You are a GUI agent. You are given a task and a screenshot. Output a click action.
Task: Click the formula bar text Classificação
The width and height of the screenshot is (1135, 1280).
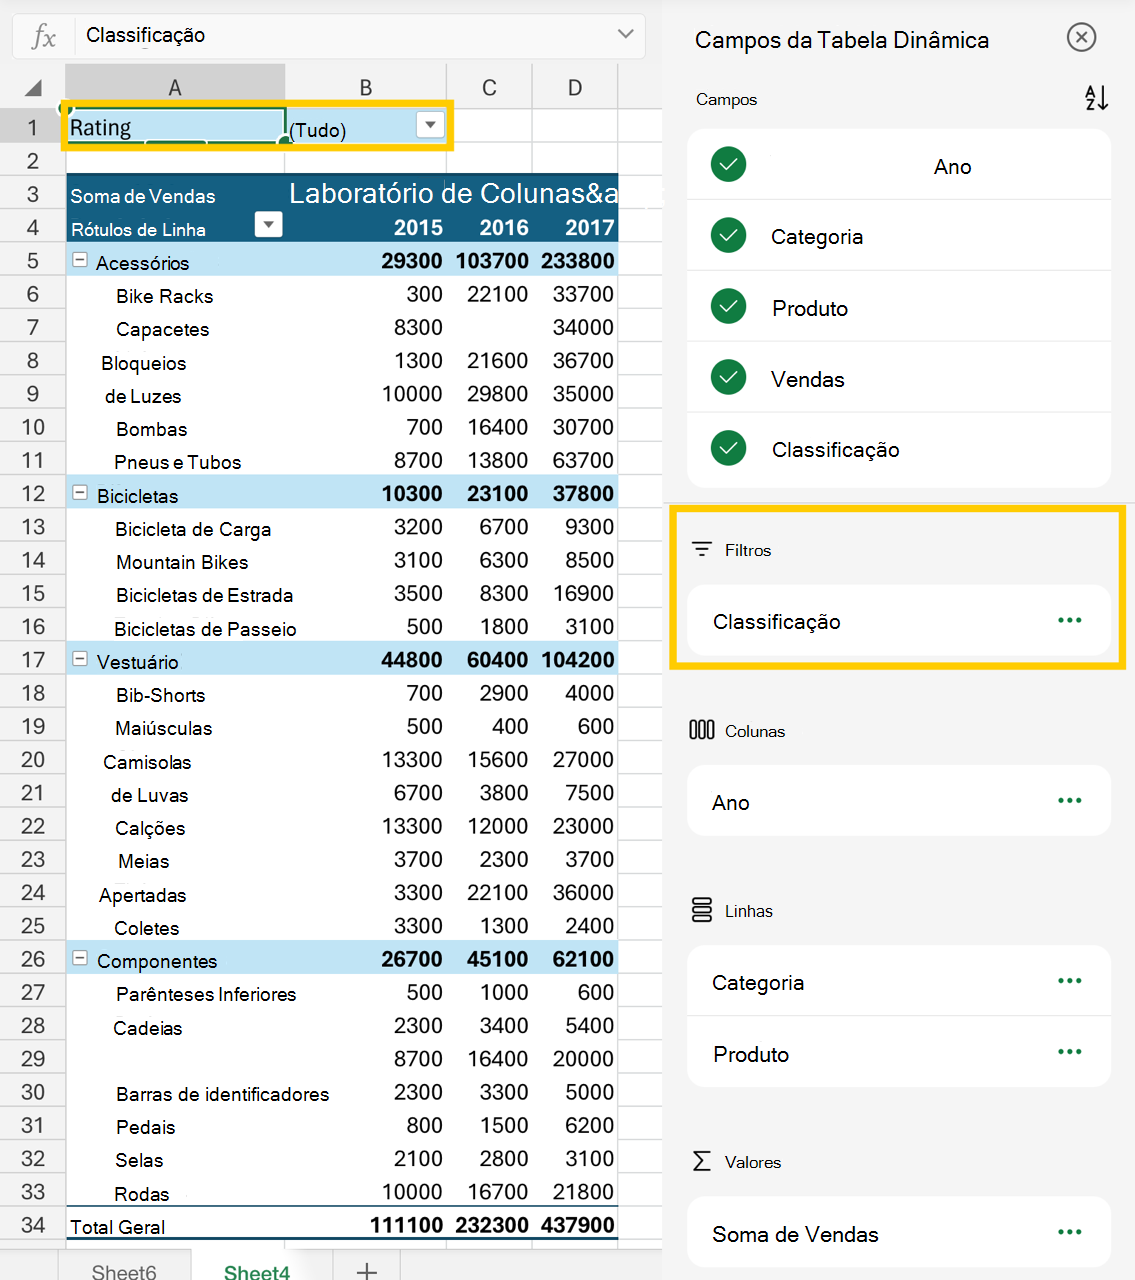145,35
